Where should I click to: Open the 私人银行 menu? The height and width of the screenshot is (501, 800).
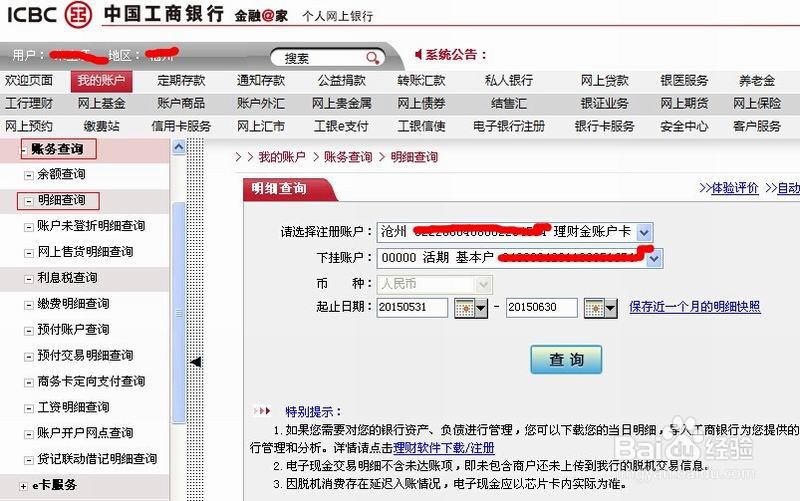click(x=509, y=81)
